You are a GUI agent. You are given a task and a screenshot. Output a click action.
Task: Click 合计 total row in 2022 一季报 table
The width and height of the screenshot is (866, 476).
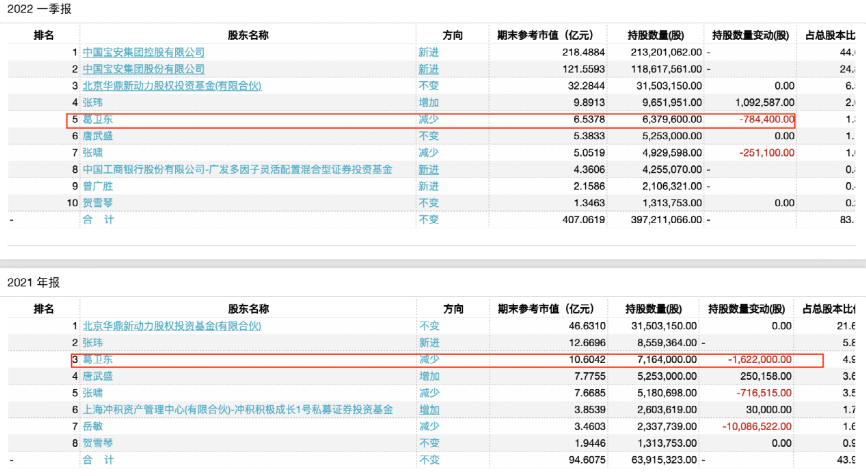click(96, 219)
